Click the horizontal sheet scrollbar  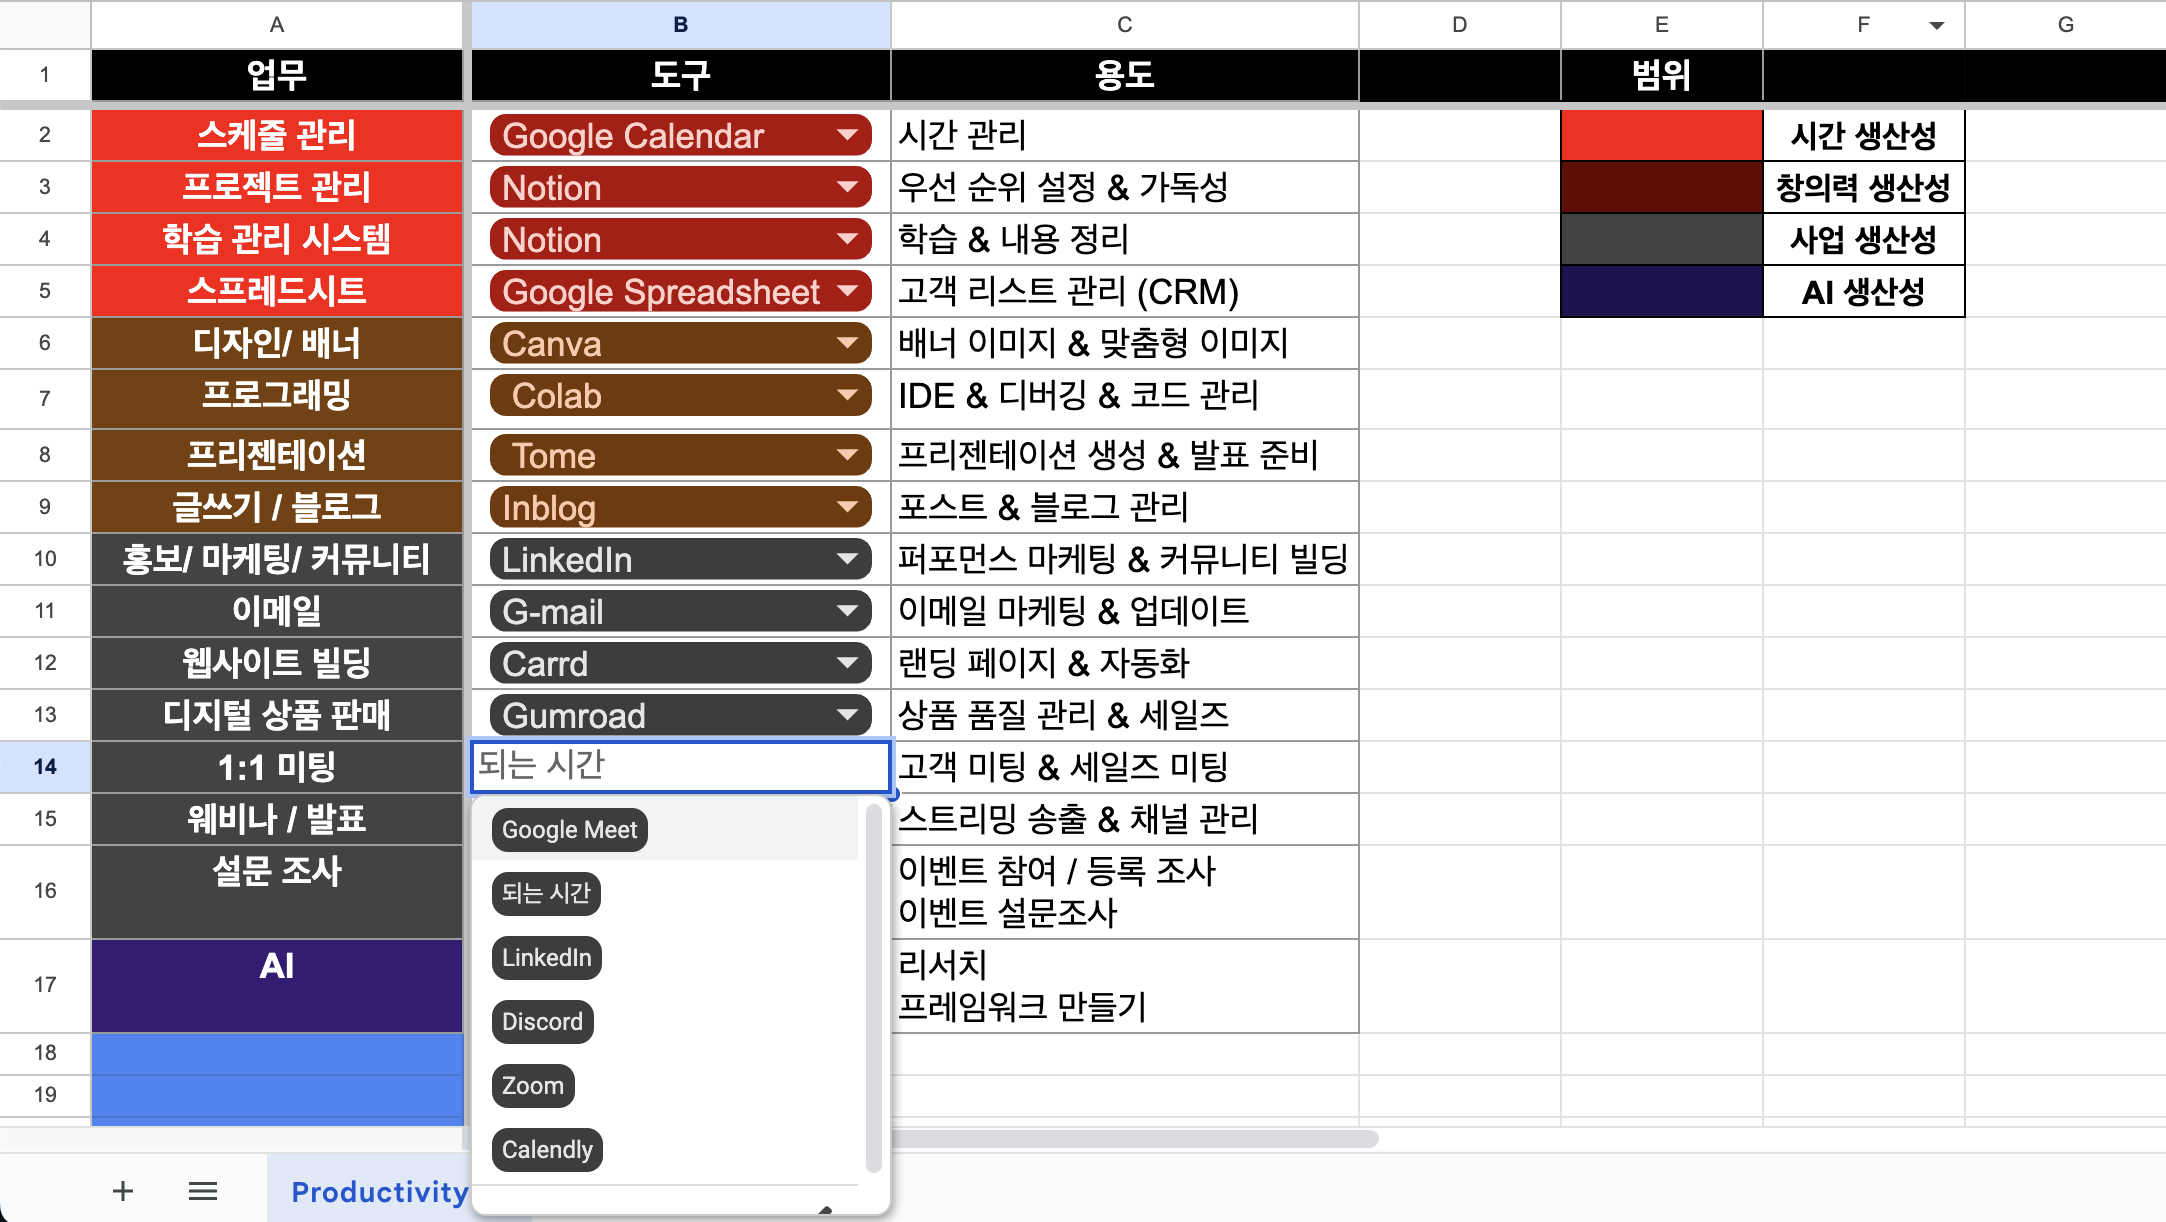tap(1134, 1139)
